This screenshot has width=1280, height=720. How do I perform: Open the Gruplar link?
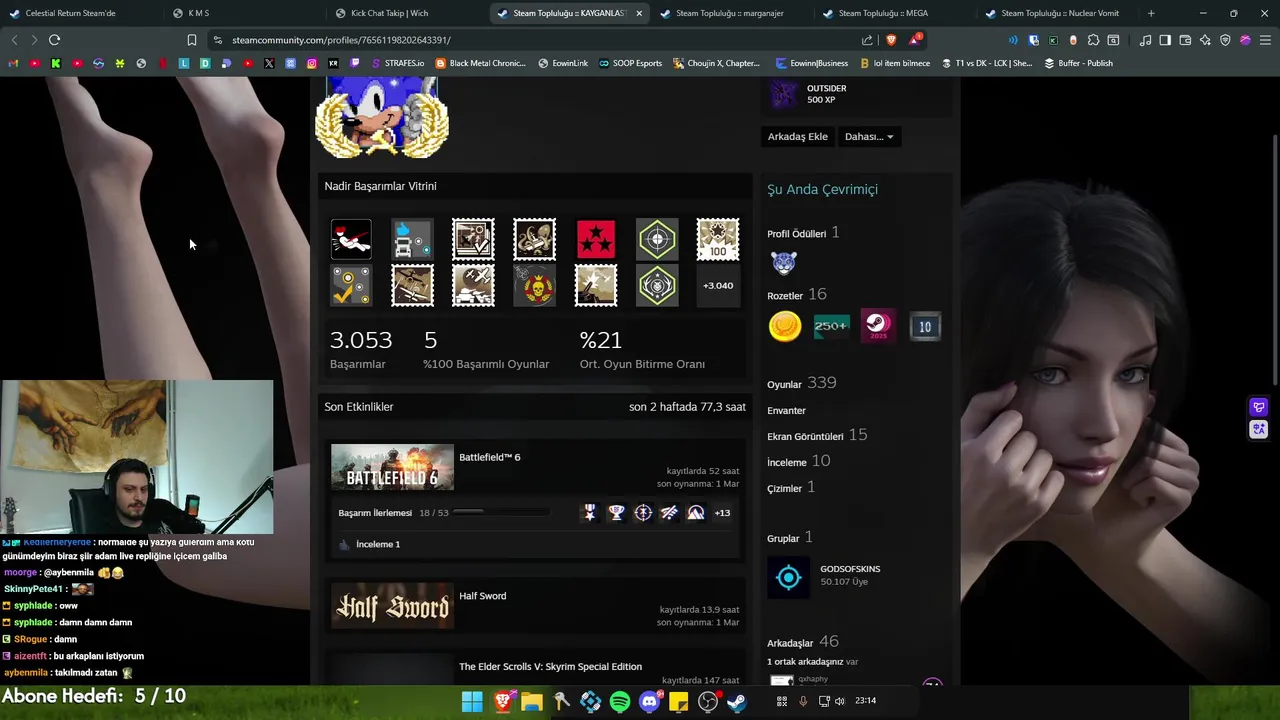790,537
